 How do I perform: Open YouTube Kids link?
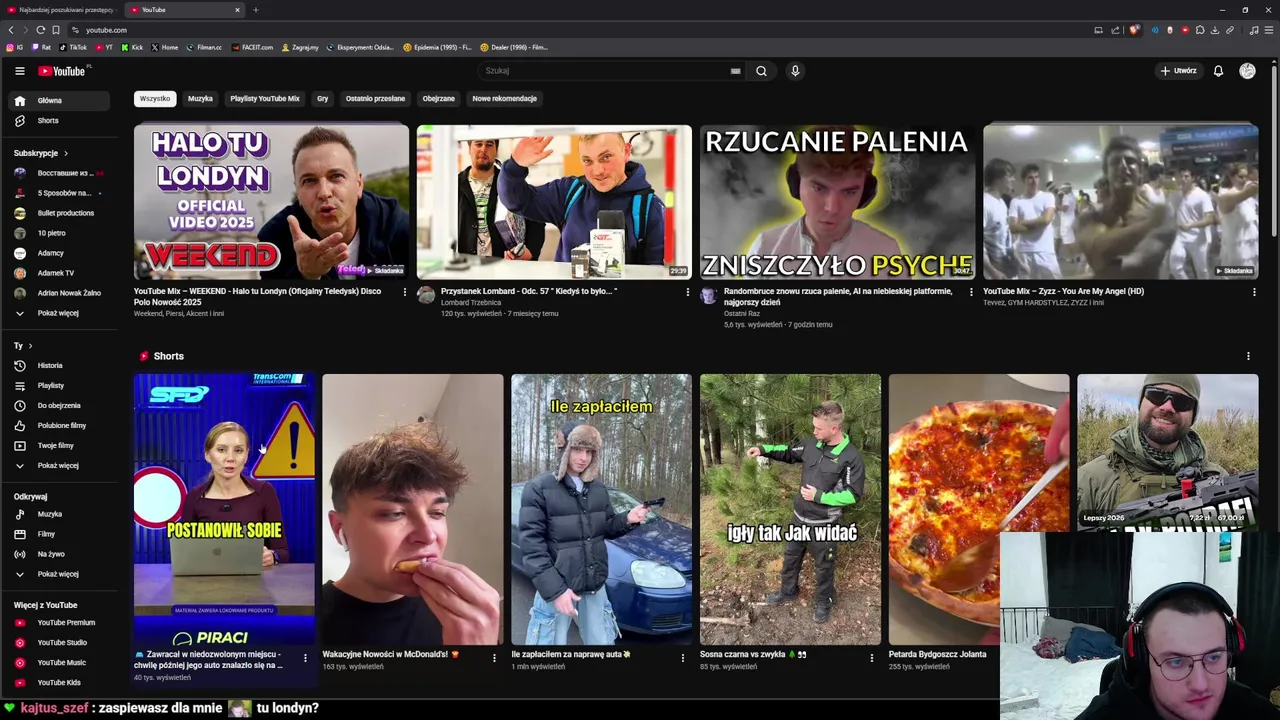[59, 682]
